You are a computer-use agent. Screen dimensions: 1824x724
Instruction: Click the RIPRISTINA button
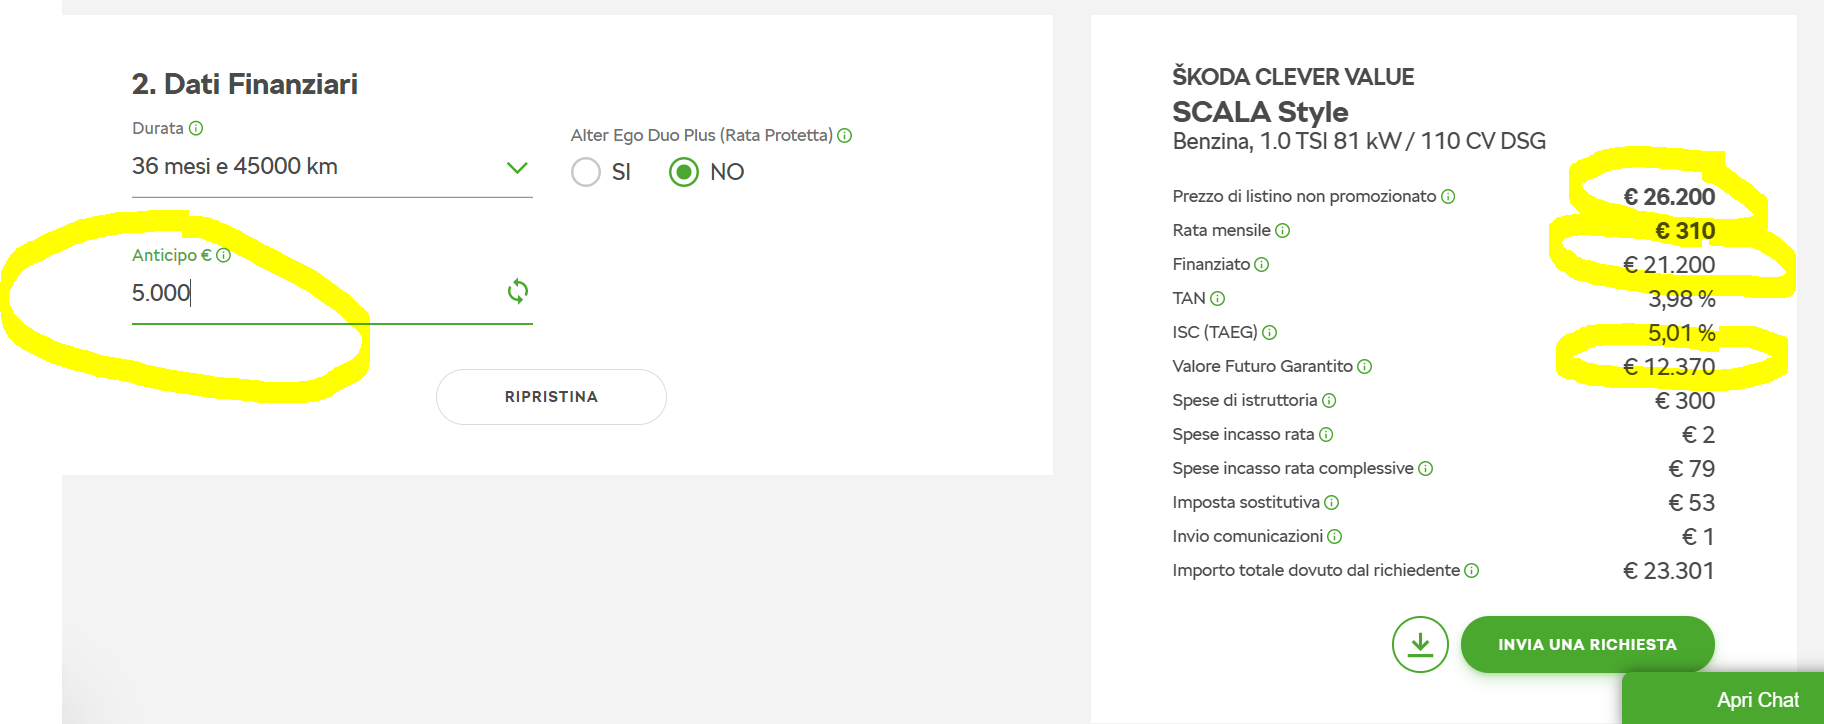coord(551,397)
